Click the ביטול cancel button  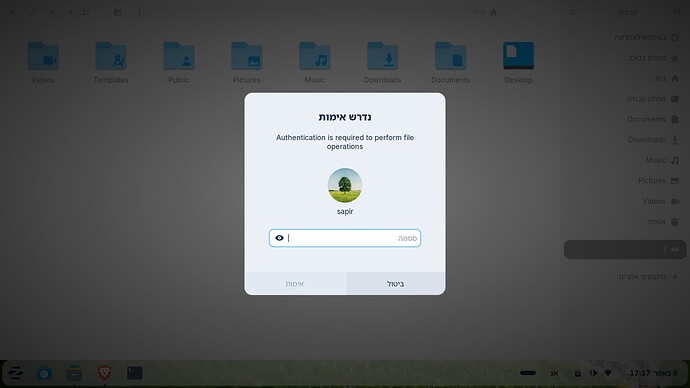pyautogui.click(x=396, y=284)
